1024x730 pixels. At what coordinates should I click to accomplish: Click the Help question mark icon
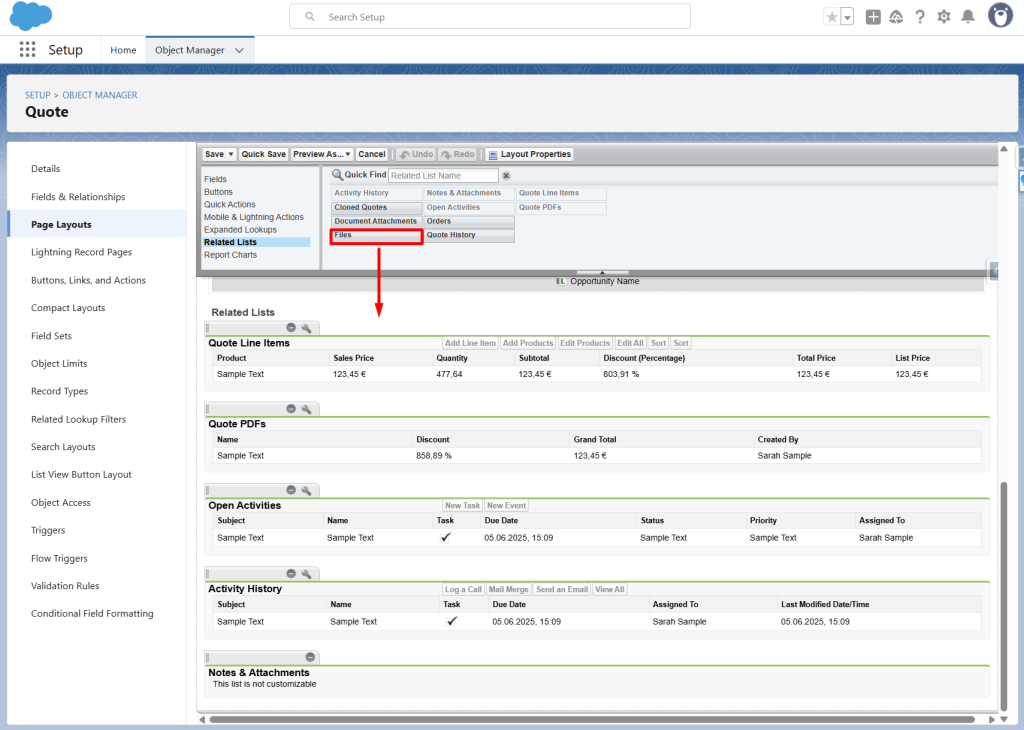tap(920, 17)
